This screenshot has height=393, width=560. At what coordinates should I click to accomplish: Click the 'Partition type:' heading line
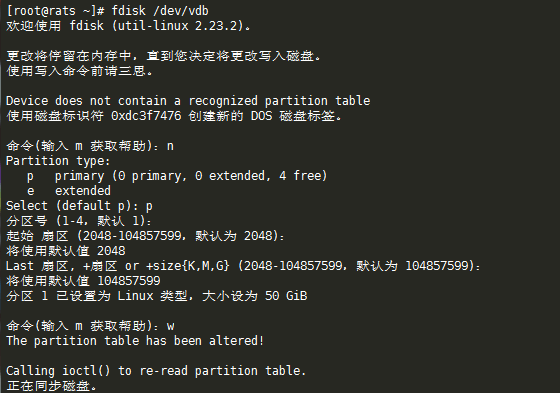click(58, 161)
